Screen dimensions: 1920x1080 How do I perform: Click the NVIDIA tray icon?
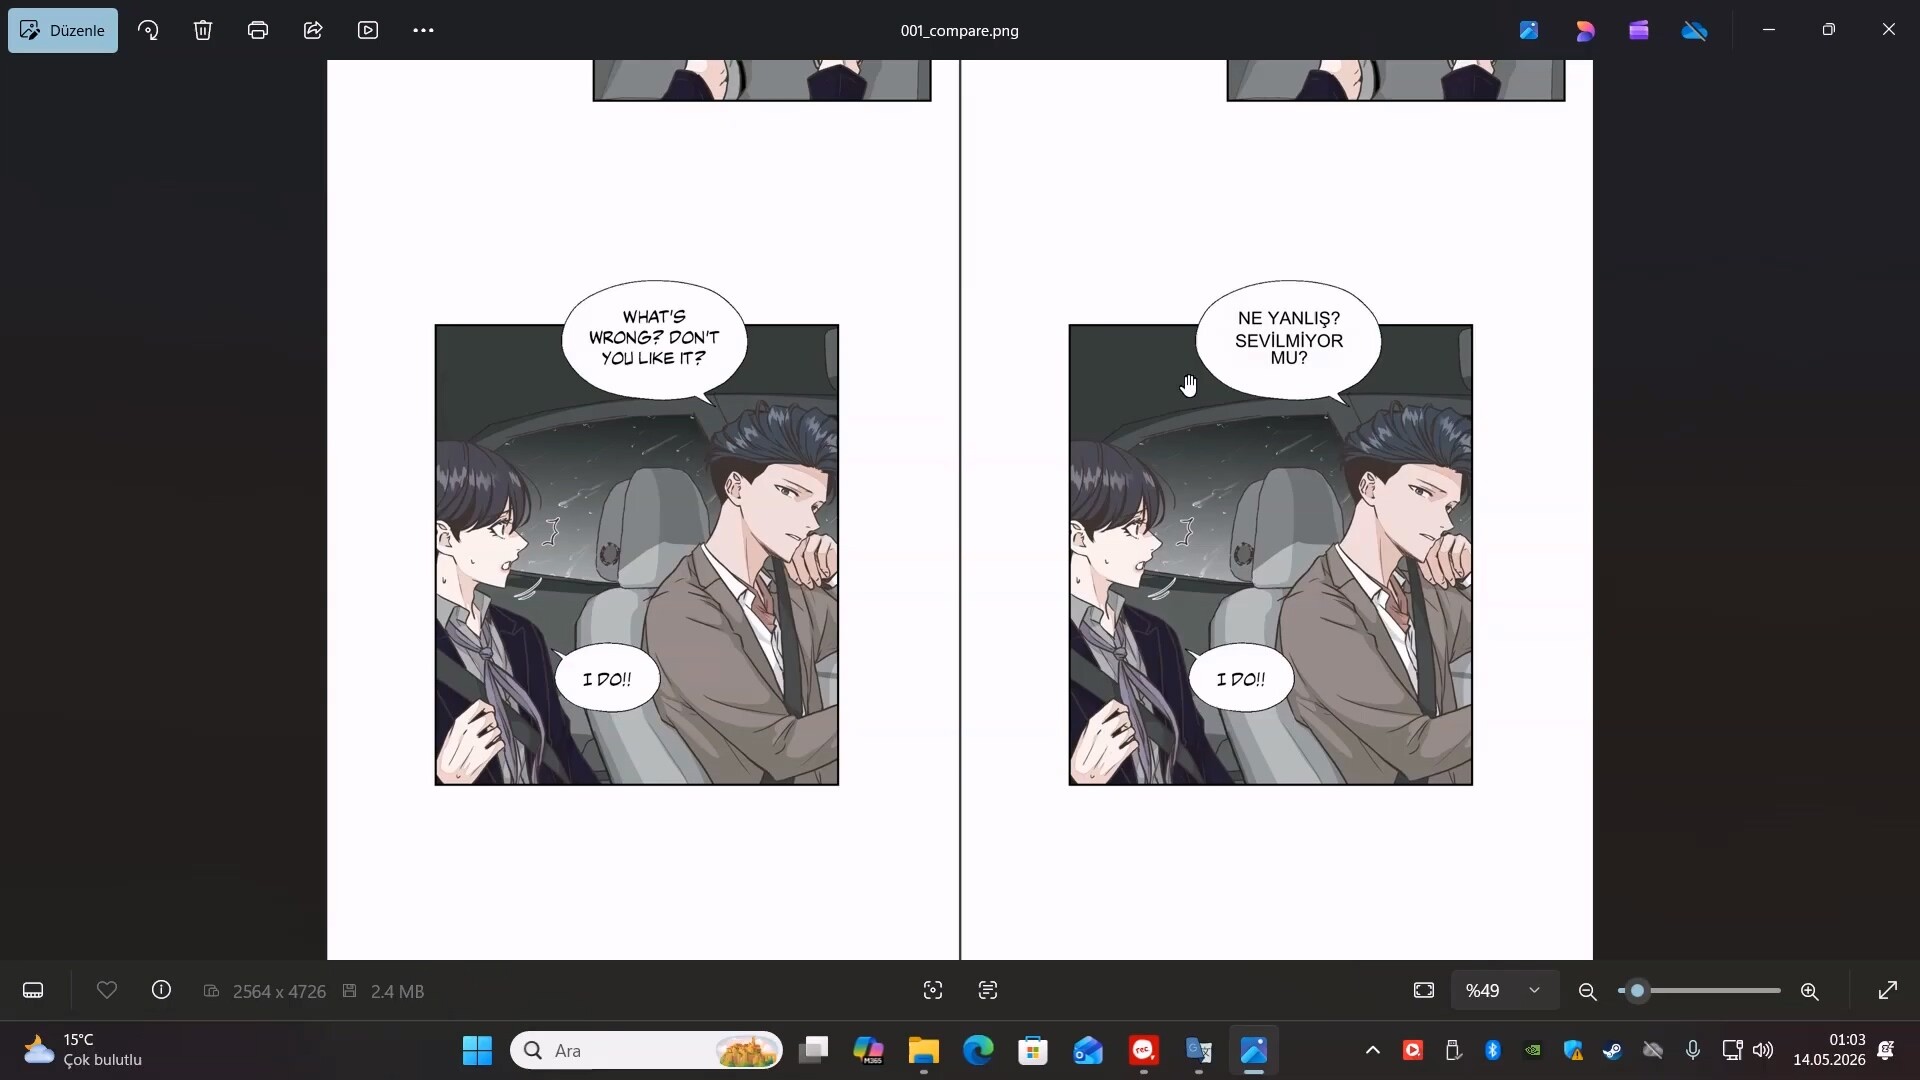[x=1533, y=1050]
